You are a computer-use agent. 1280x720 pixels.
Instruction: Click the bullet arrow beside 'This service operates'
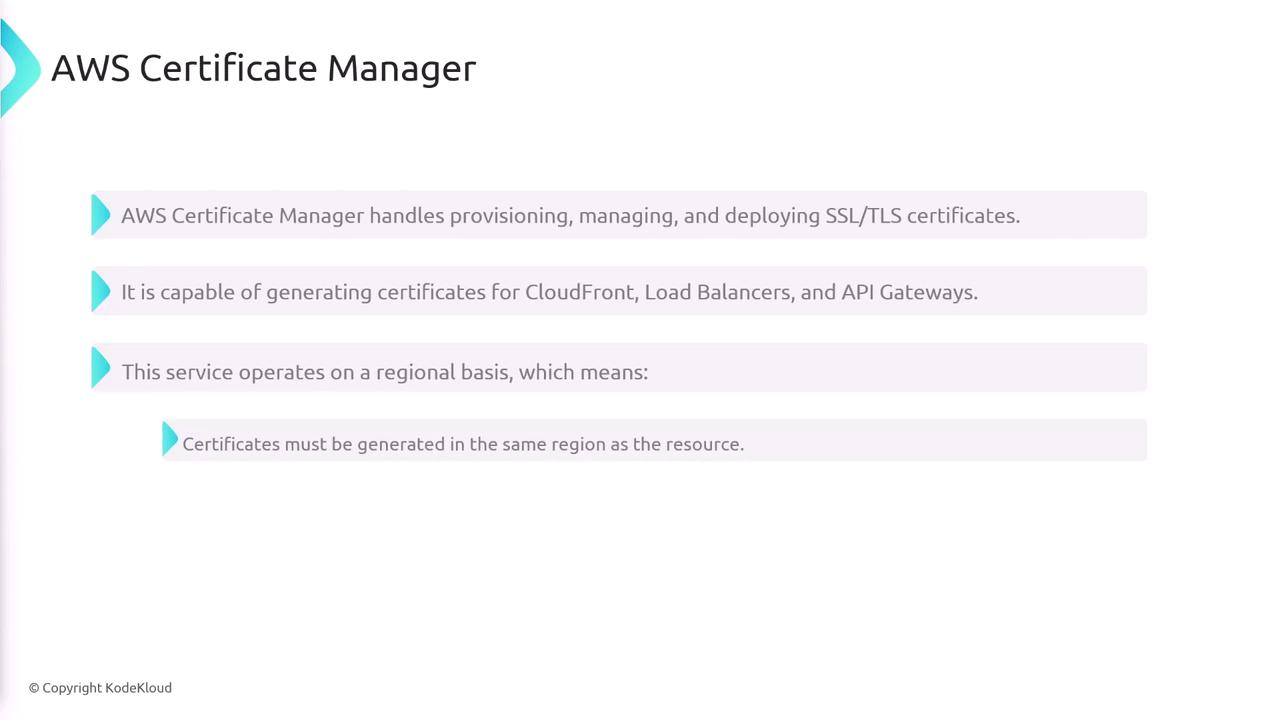(100, 367)
